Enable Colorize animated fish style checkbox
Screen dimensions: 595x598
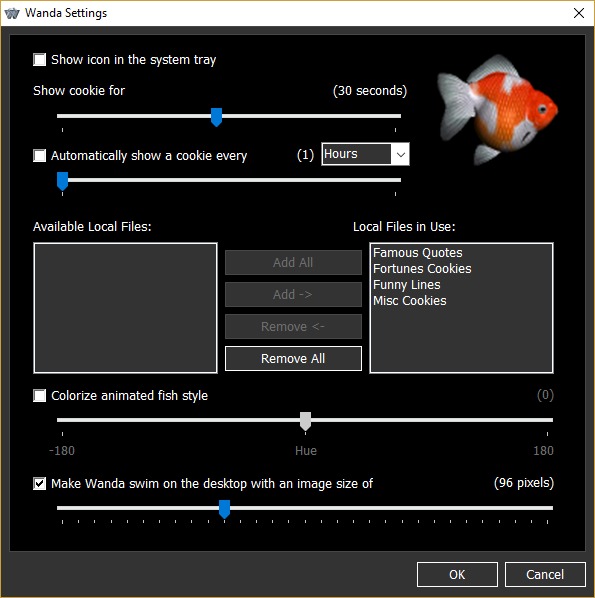[40, 395]
